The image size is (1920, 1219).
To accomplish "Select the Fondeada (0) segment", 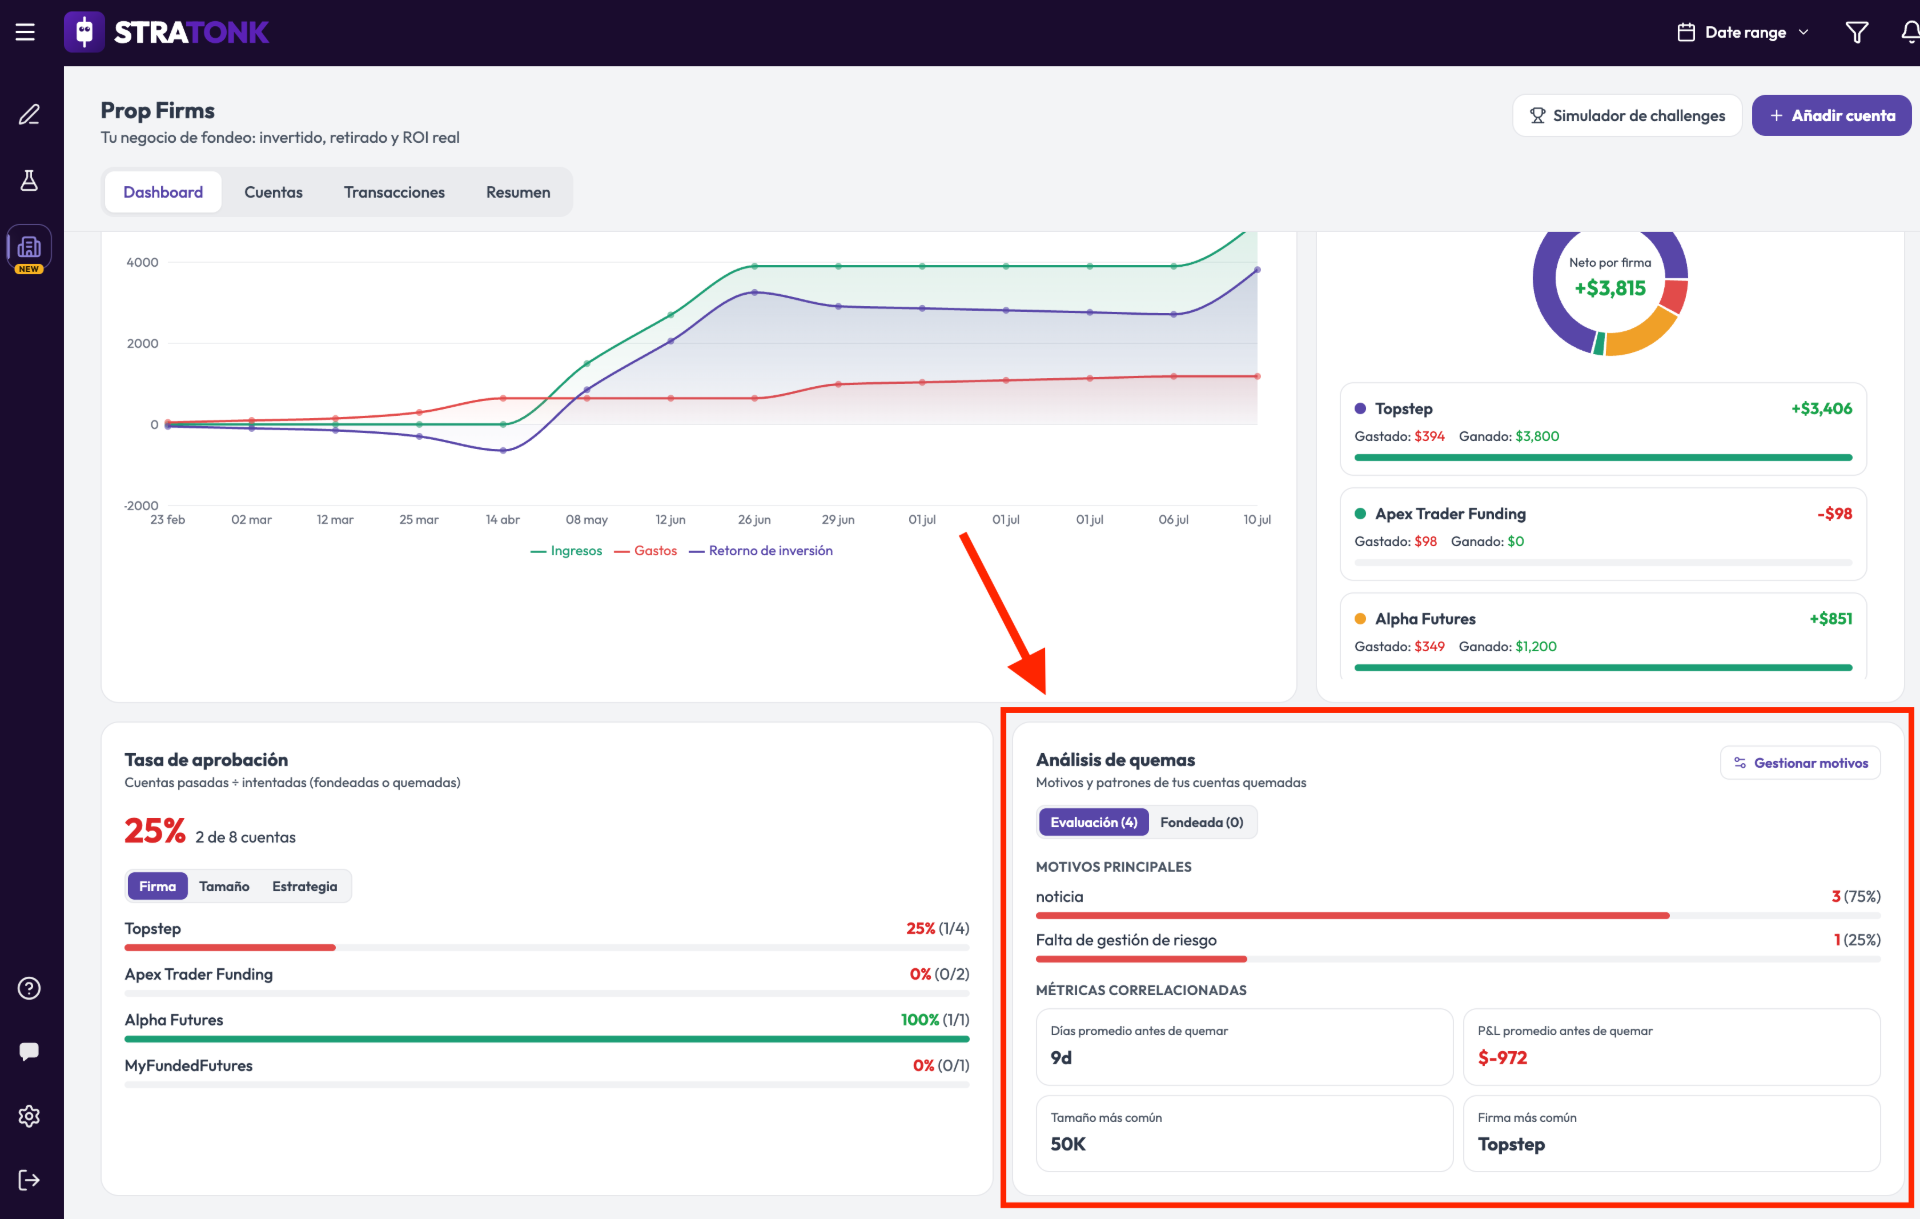I will pos(1201,822).
